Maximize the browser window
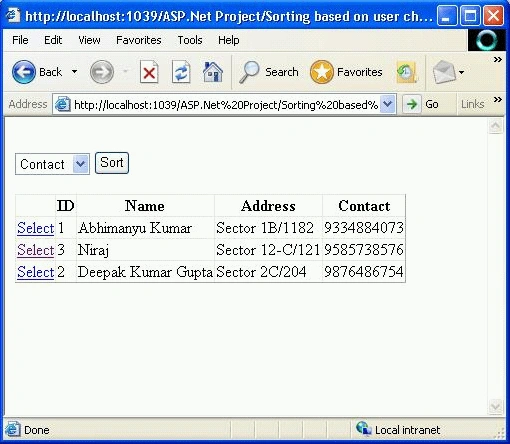This screenshot has height=444, width=510. coord(470,15)
